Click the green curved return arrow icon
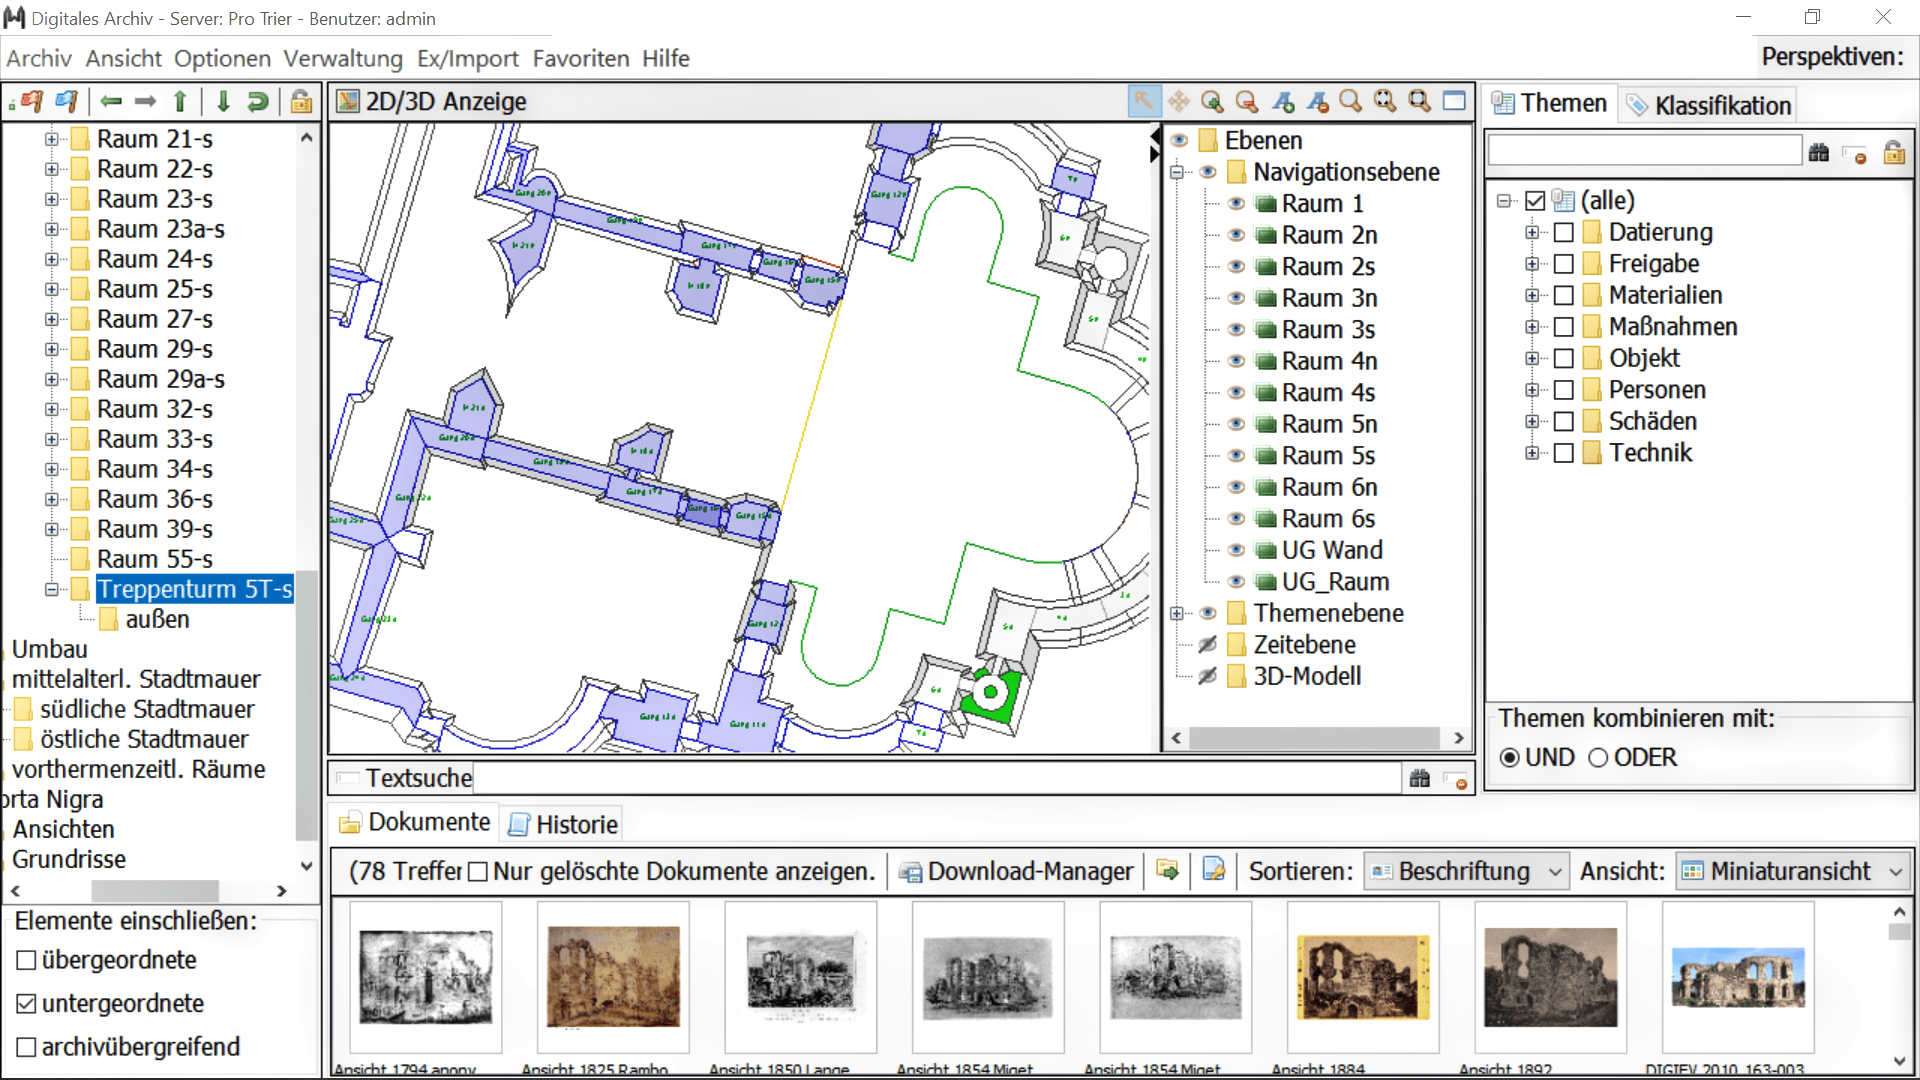The width and height of the screenshot is (1920, 1080). tap(257, 101)
